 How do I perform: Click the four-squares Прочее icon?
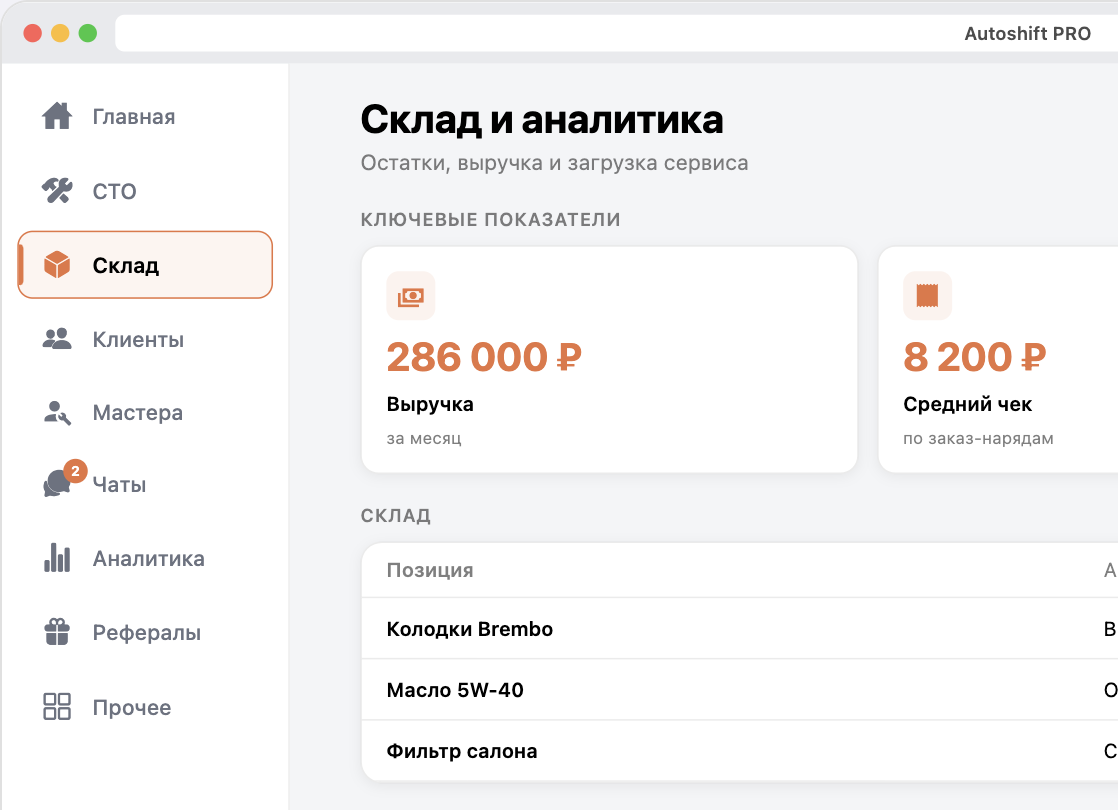[x=57, y=707]
